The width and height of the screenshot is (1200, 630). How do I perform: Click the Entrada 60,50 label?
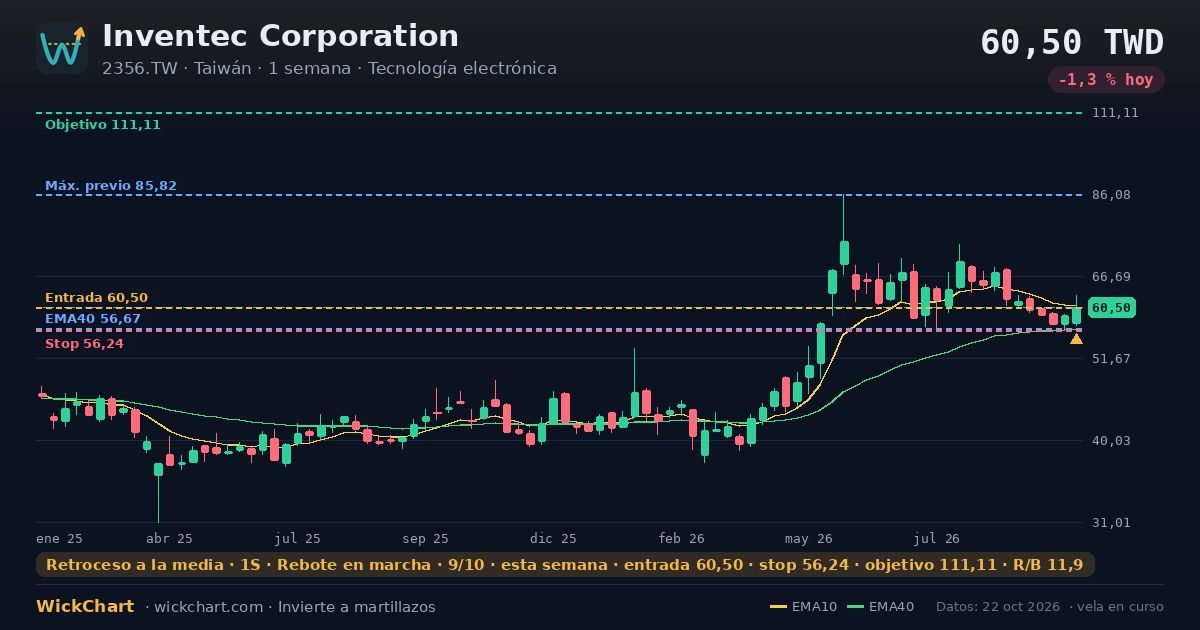tap(96, 298)
